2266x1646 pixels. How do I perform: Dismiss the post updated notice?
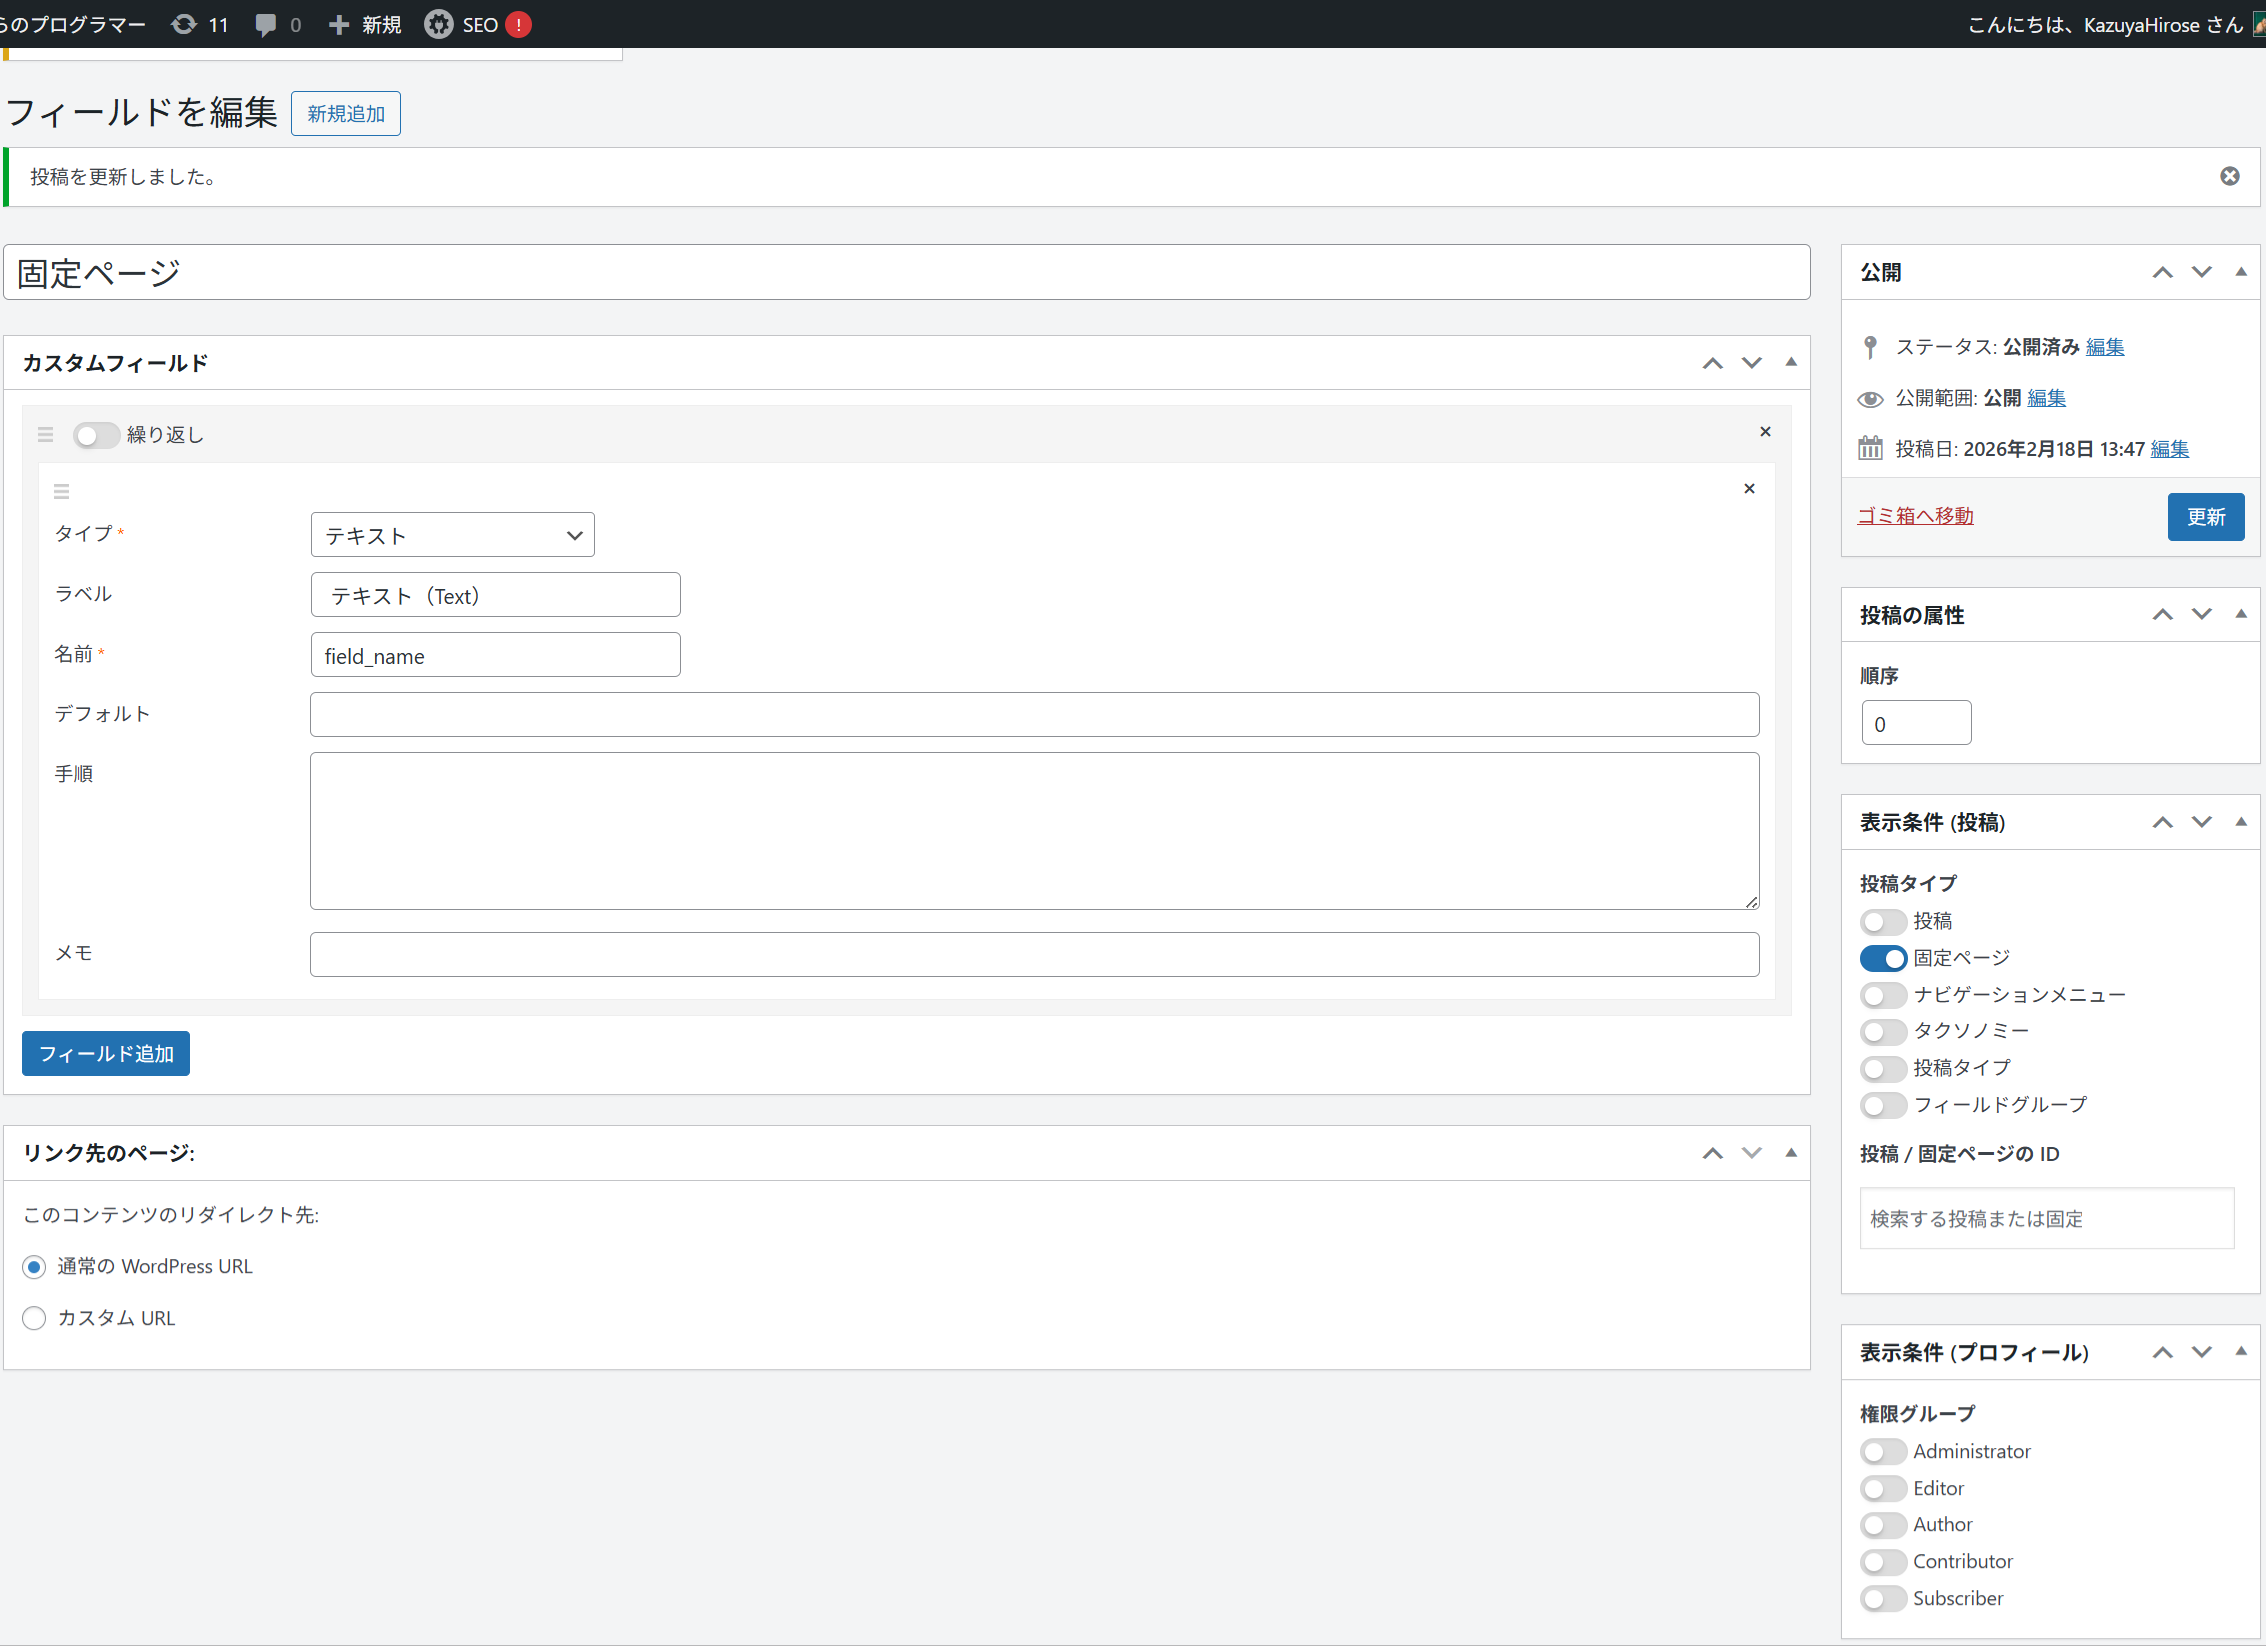tap(2229, 176)
